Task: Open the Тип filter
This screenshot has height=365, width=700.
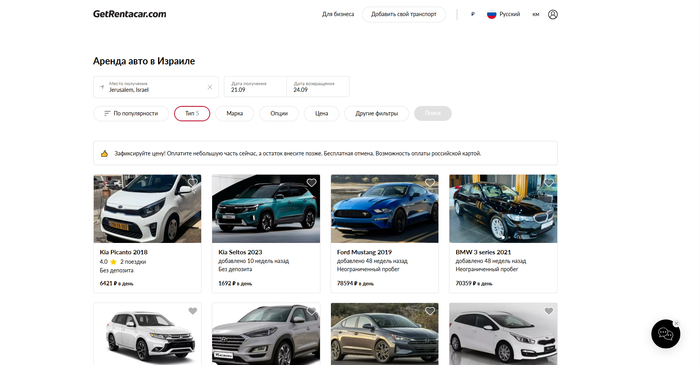Action: (192, 113)
